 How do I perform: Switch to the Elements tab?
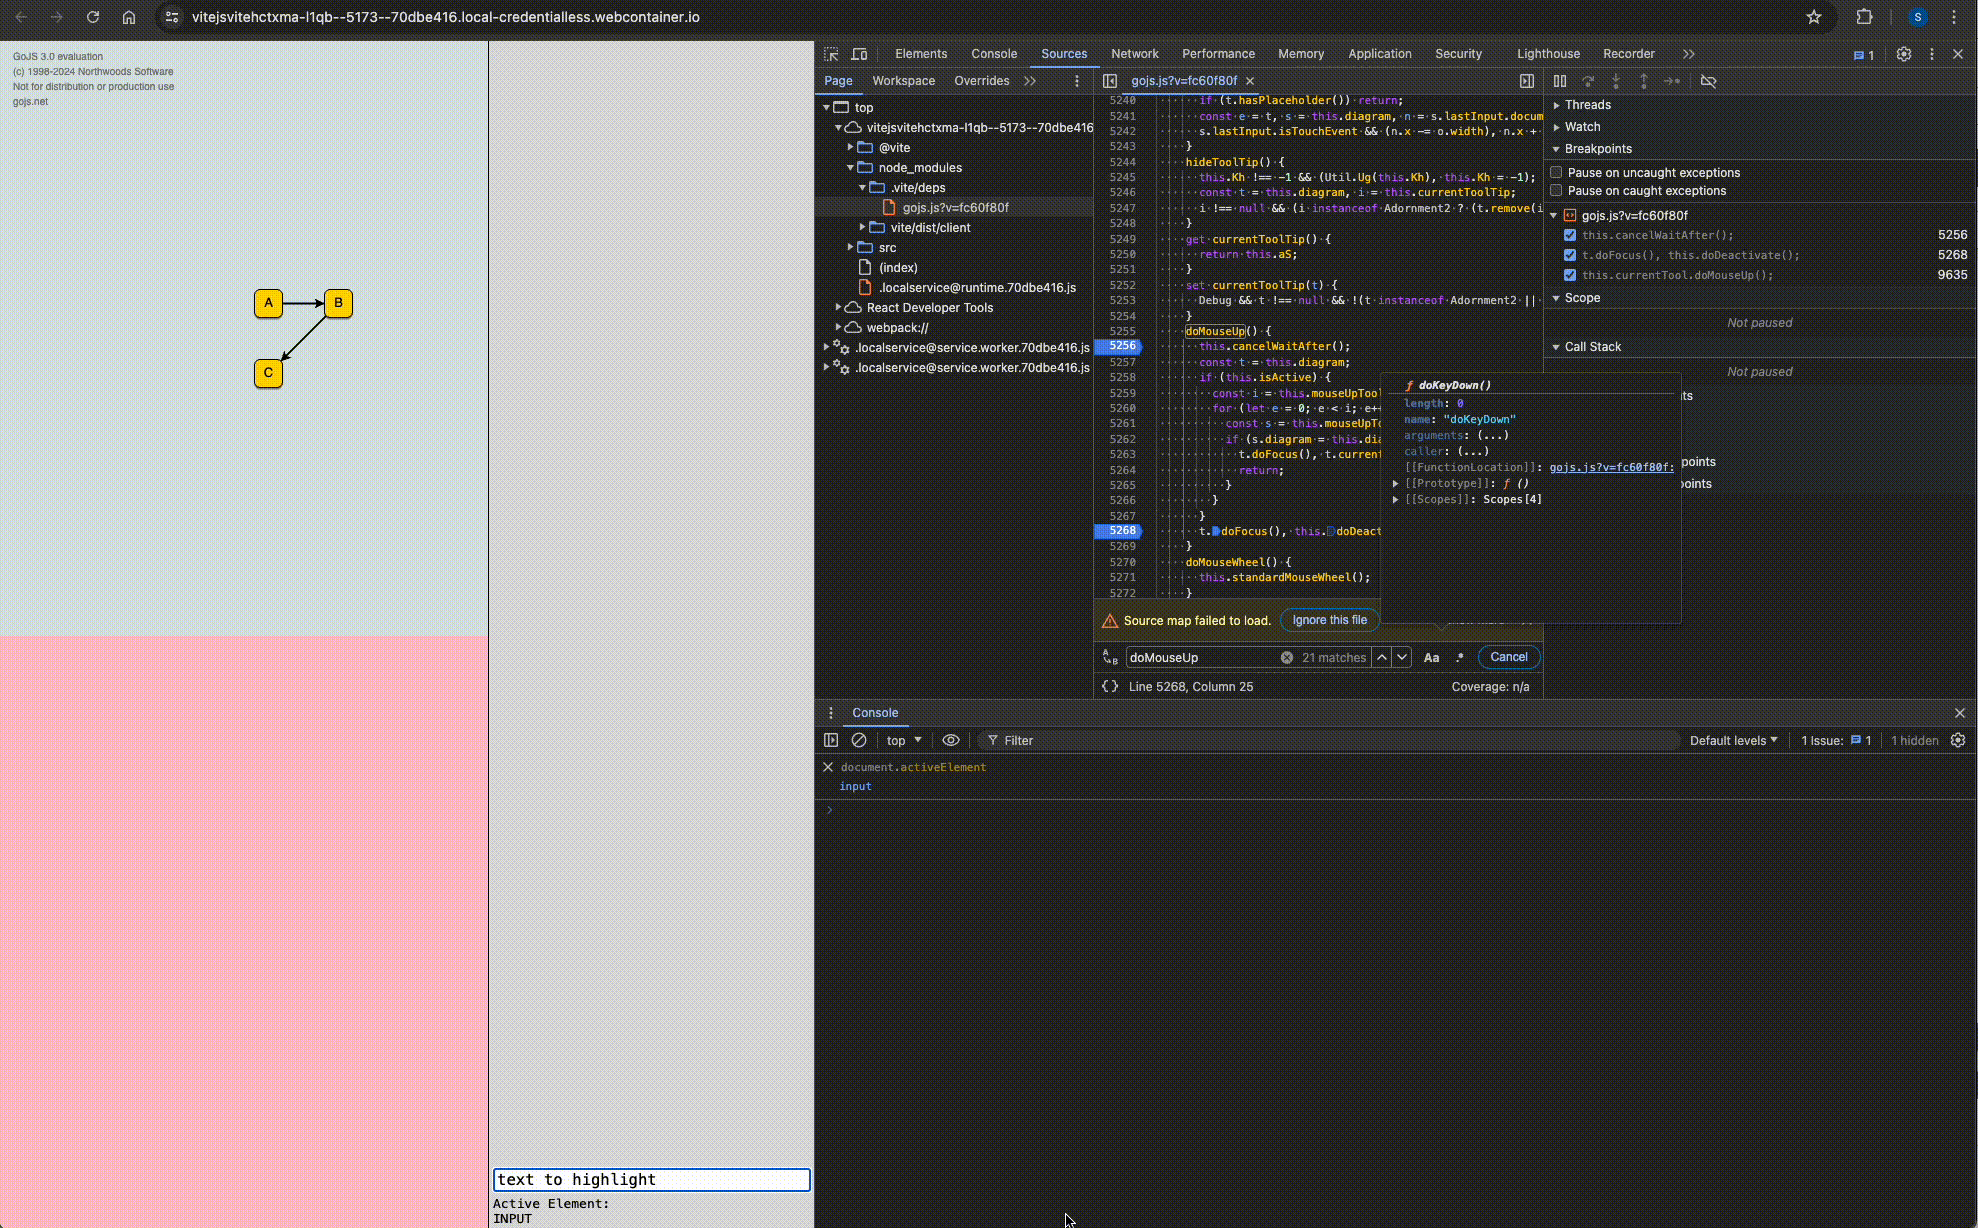point(921,54)
